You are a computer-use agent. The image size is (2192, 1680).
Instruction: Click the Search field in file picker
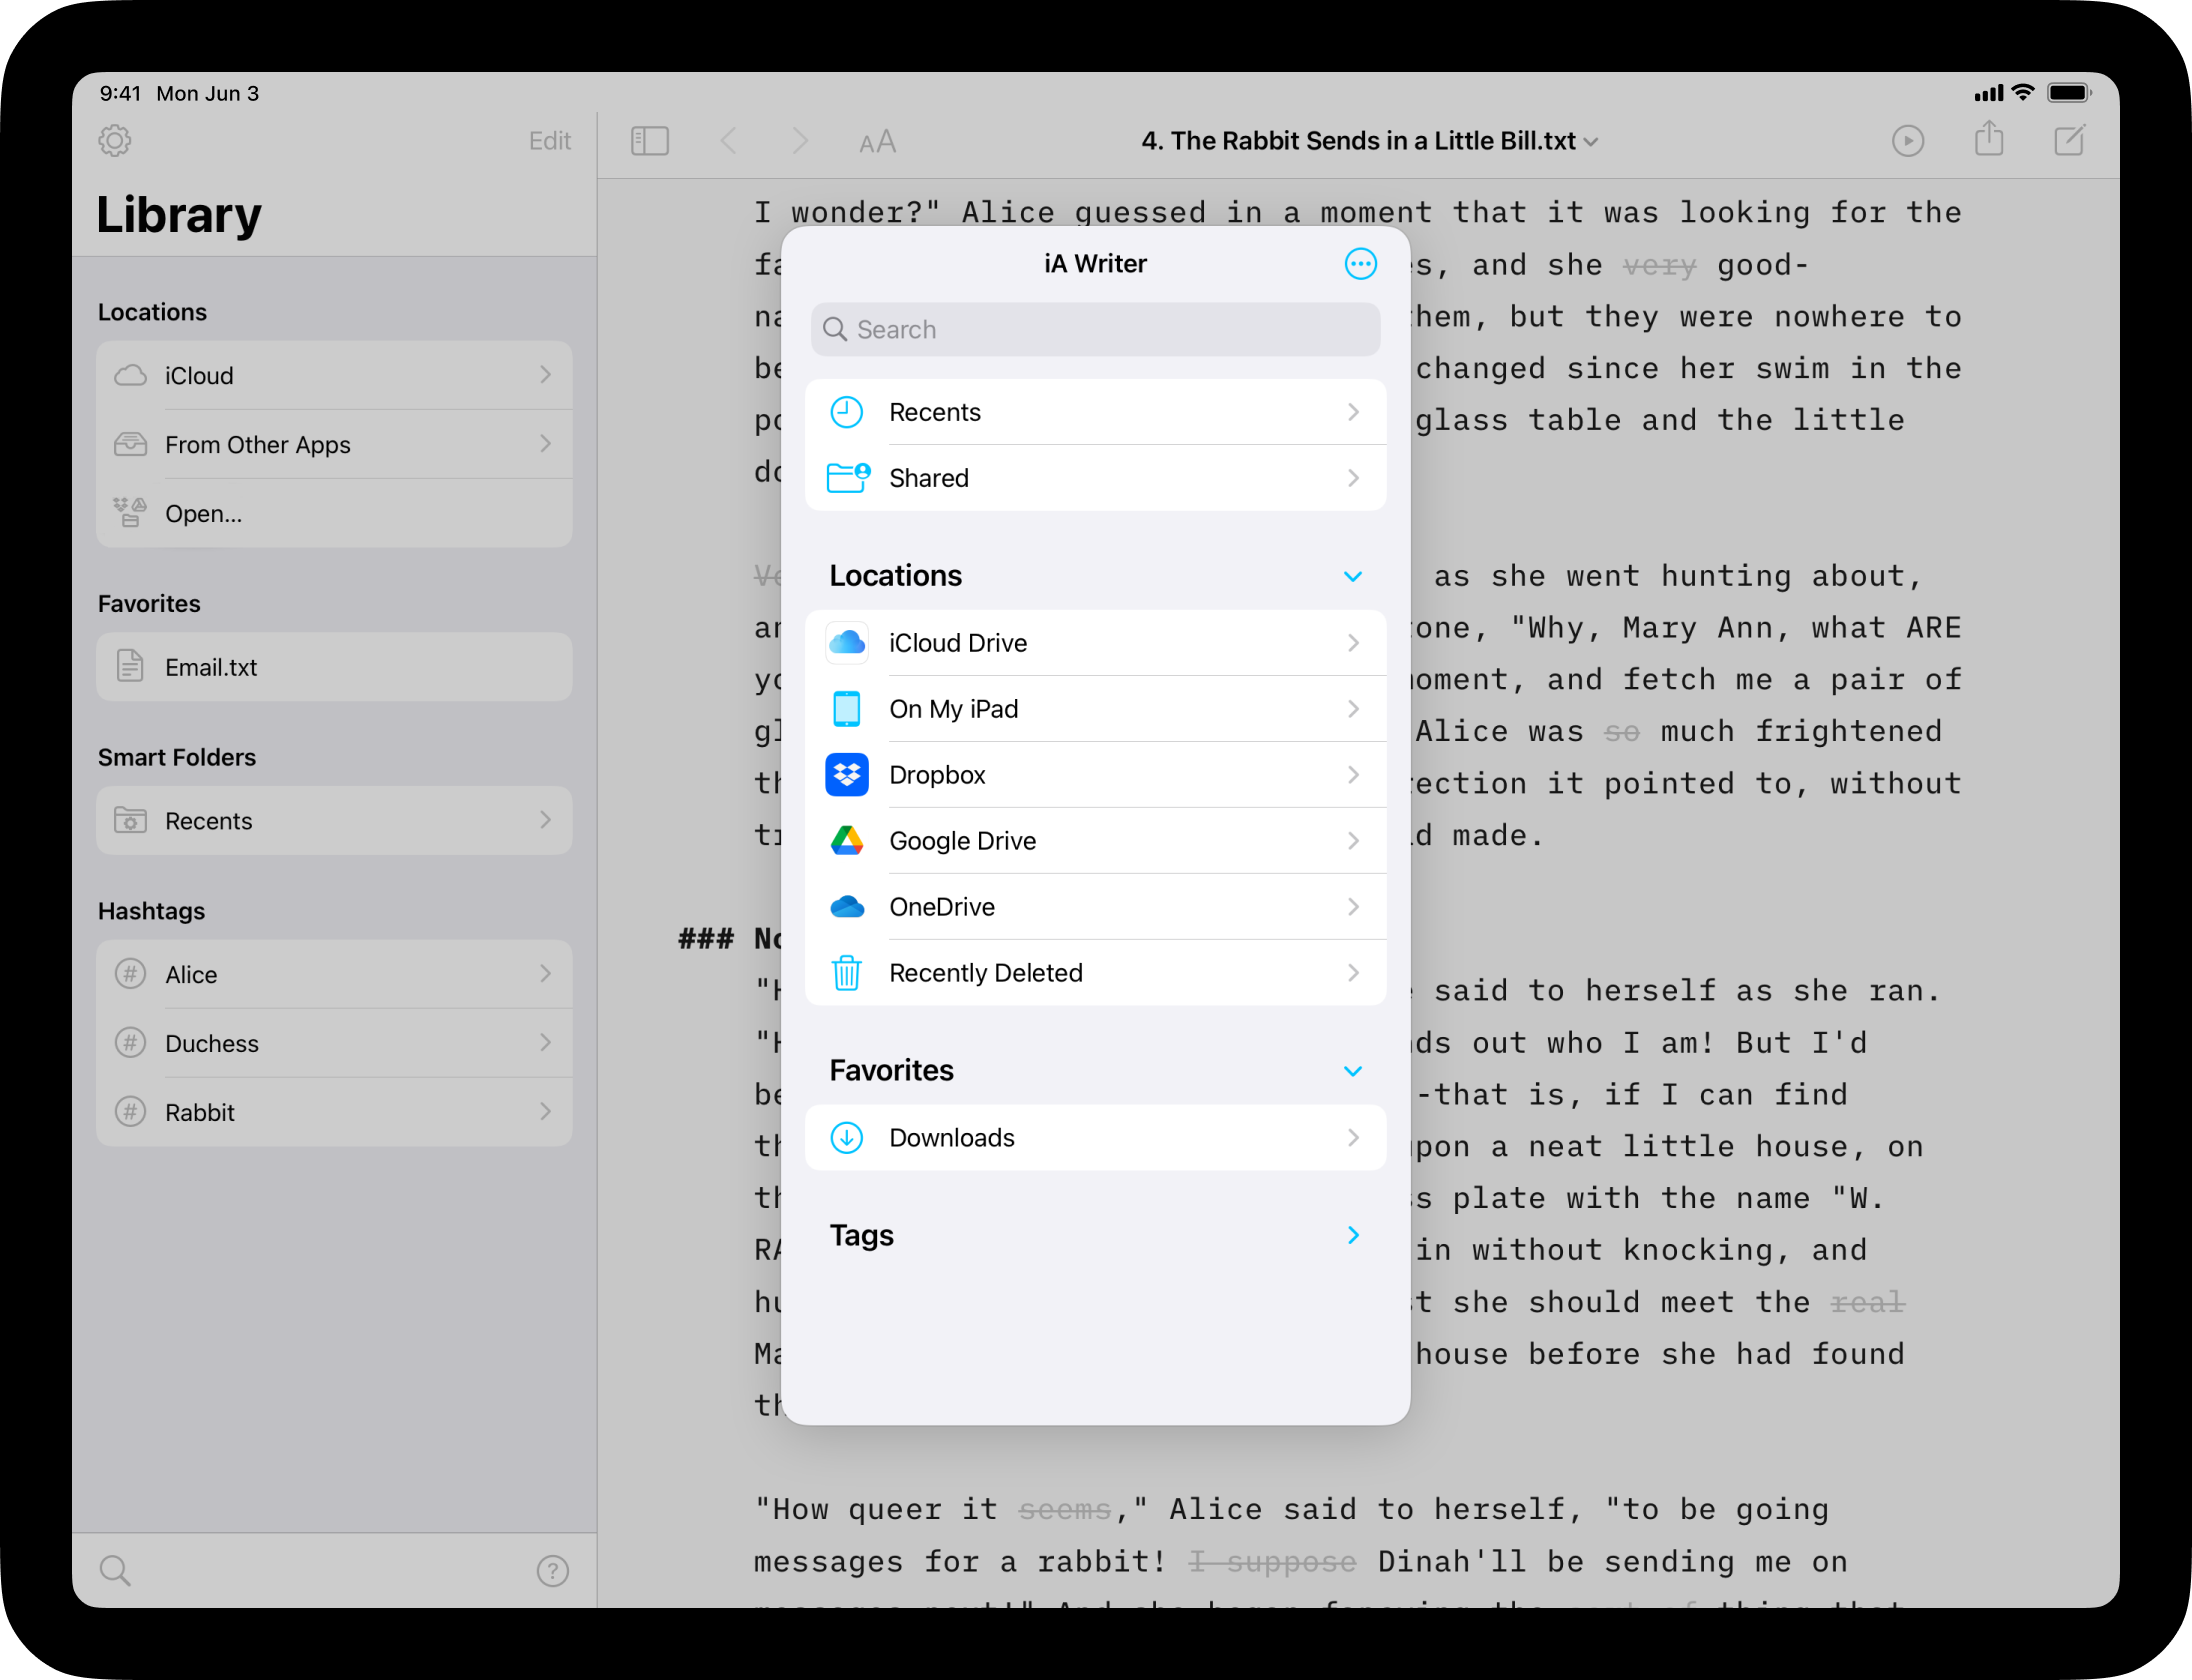1096,330
